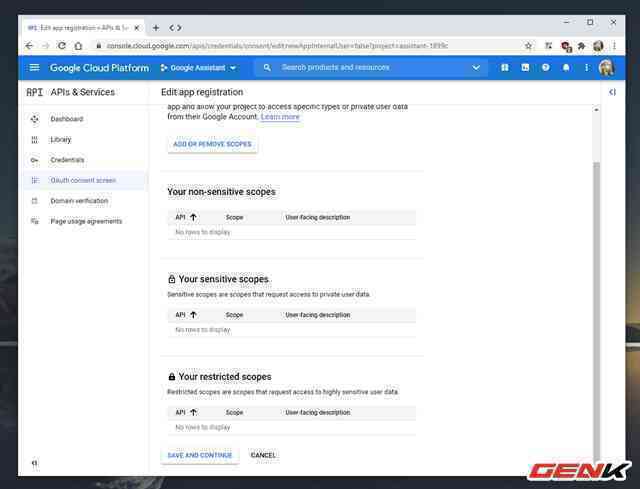Viewport: 640px width, 489px height.
Task: Click the browser address bar URL
Action: click(x=277, y=46)
